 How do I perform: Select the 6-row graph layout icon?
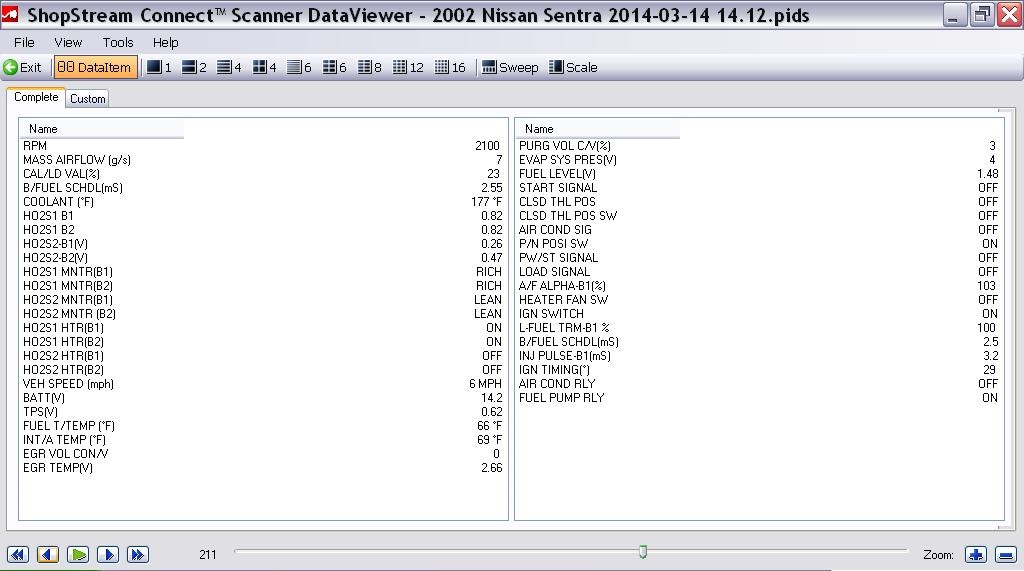tap(299, 67)
